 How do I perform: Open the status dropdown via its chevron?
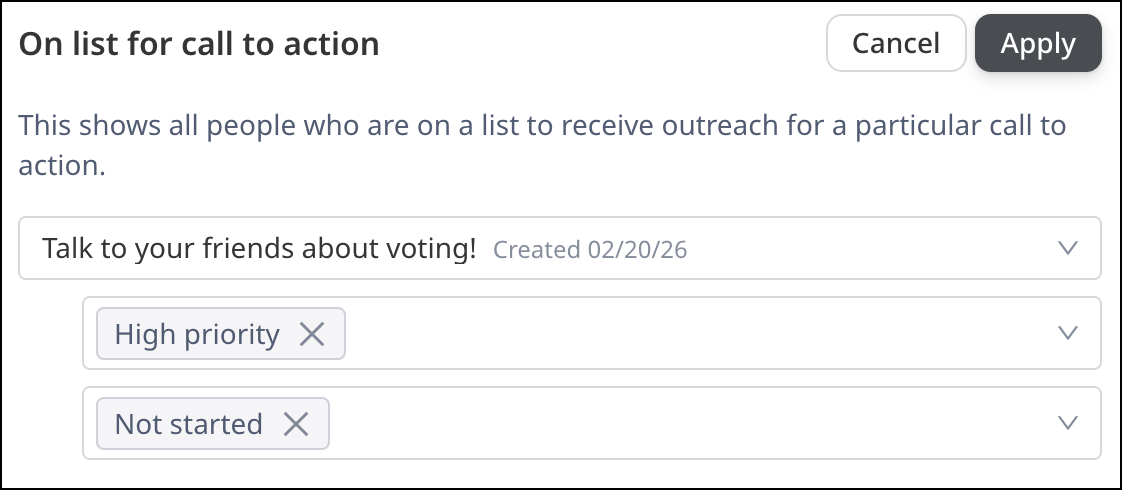point(1068,423)
